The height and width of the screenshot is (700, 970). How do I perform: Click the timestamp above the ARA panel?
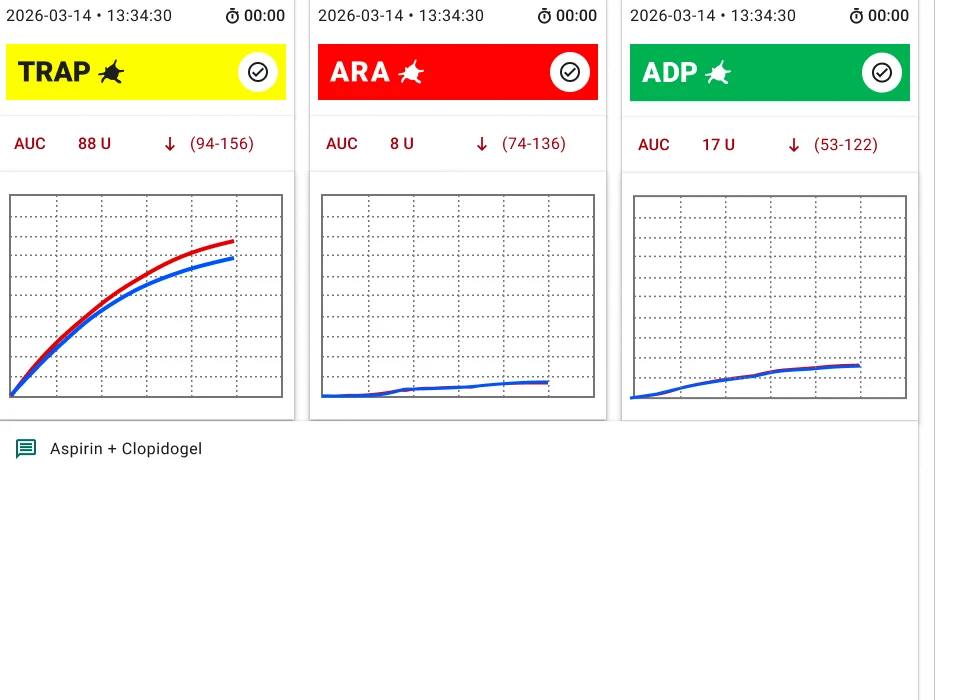click(x=401, y=15)
